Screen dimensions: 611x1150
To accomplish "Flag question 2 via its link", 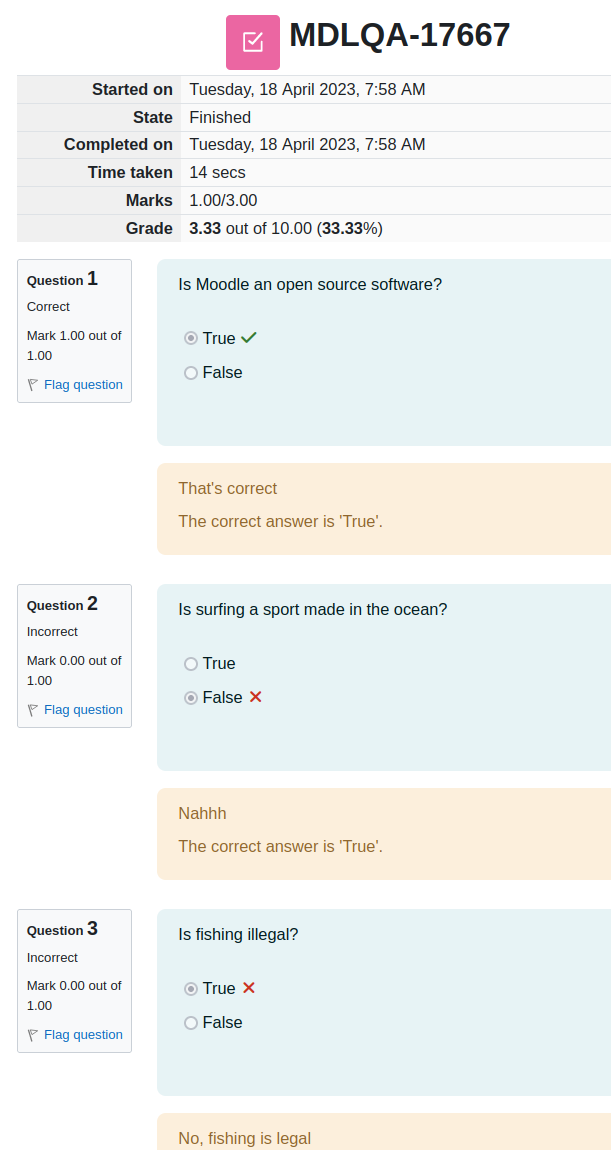I will pyautogui.click(x=83, y=709).
